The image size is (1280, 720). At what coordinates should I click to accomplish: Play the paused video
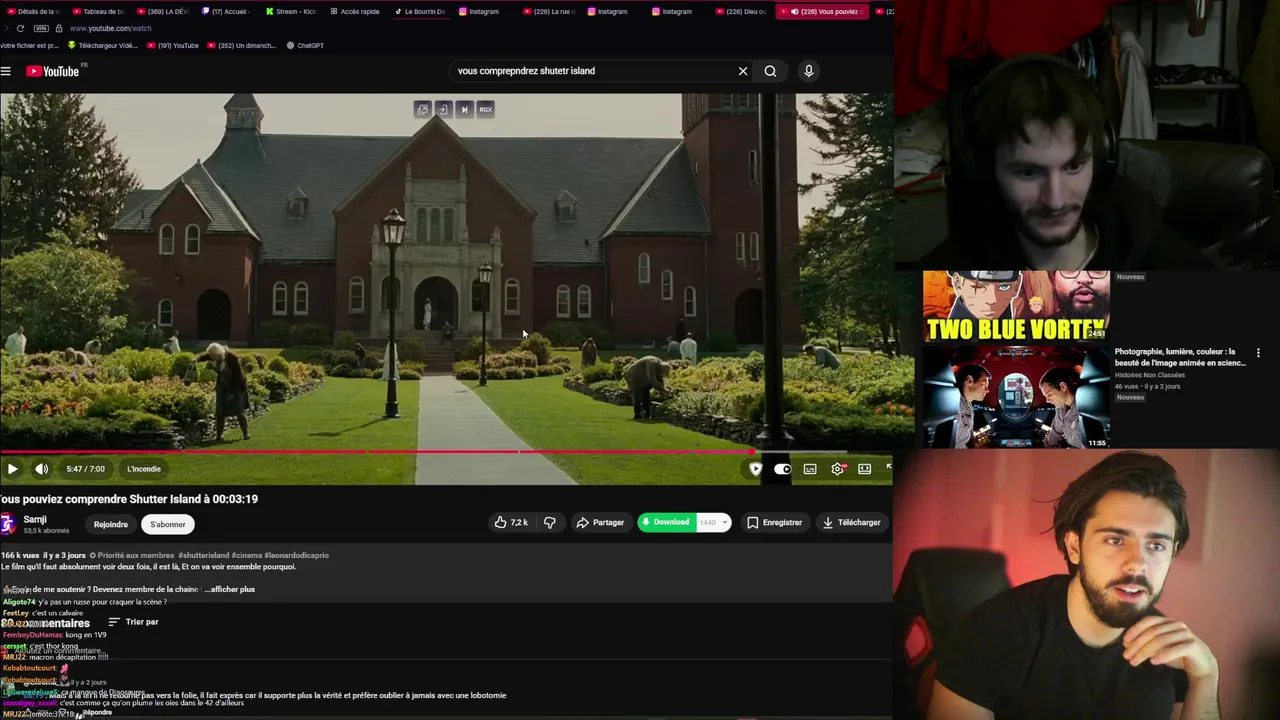[12, 469]
